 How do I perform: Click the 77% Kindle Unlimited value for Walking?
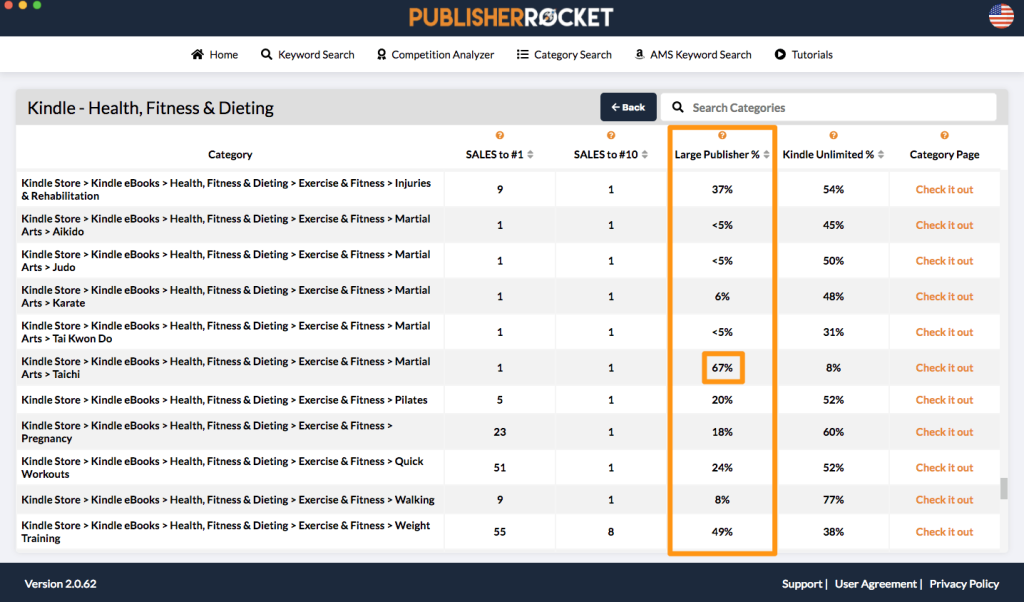[x=833, y=499]
